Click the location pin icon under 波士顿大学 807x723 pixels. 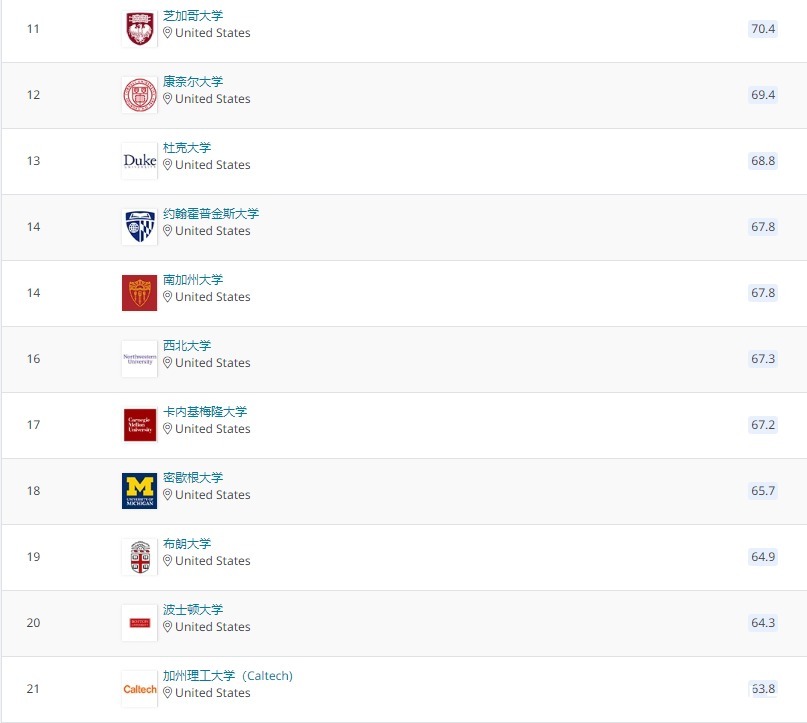(x=168, y=627)
